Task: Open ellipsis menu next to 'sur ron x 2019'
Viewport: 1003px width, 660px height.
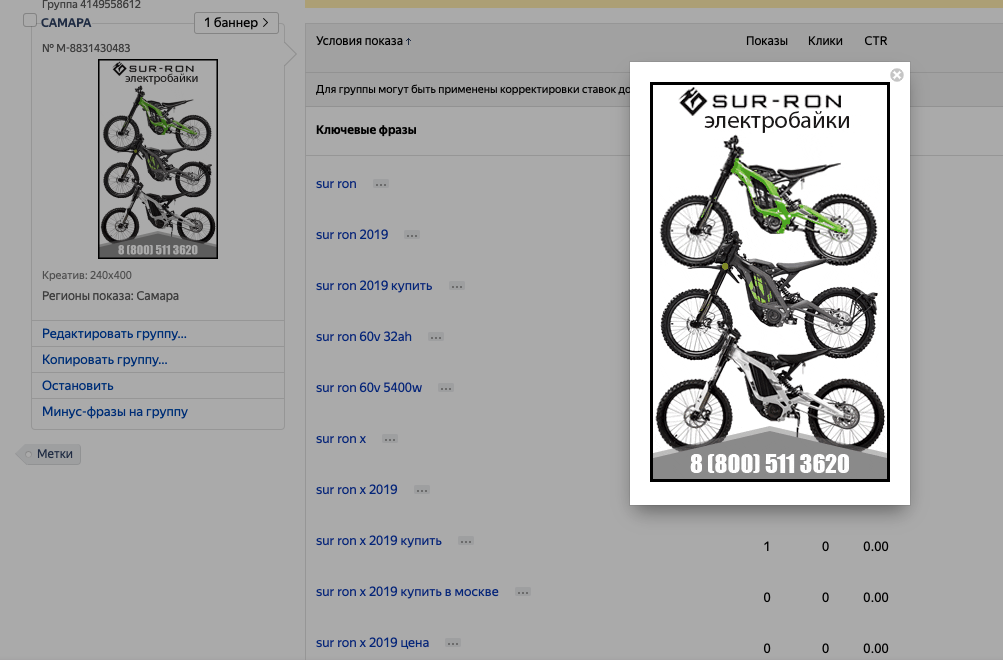Action: click(x=422, y=491)
